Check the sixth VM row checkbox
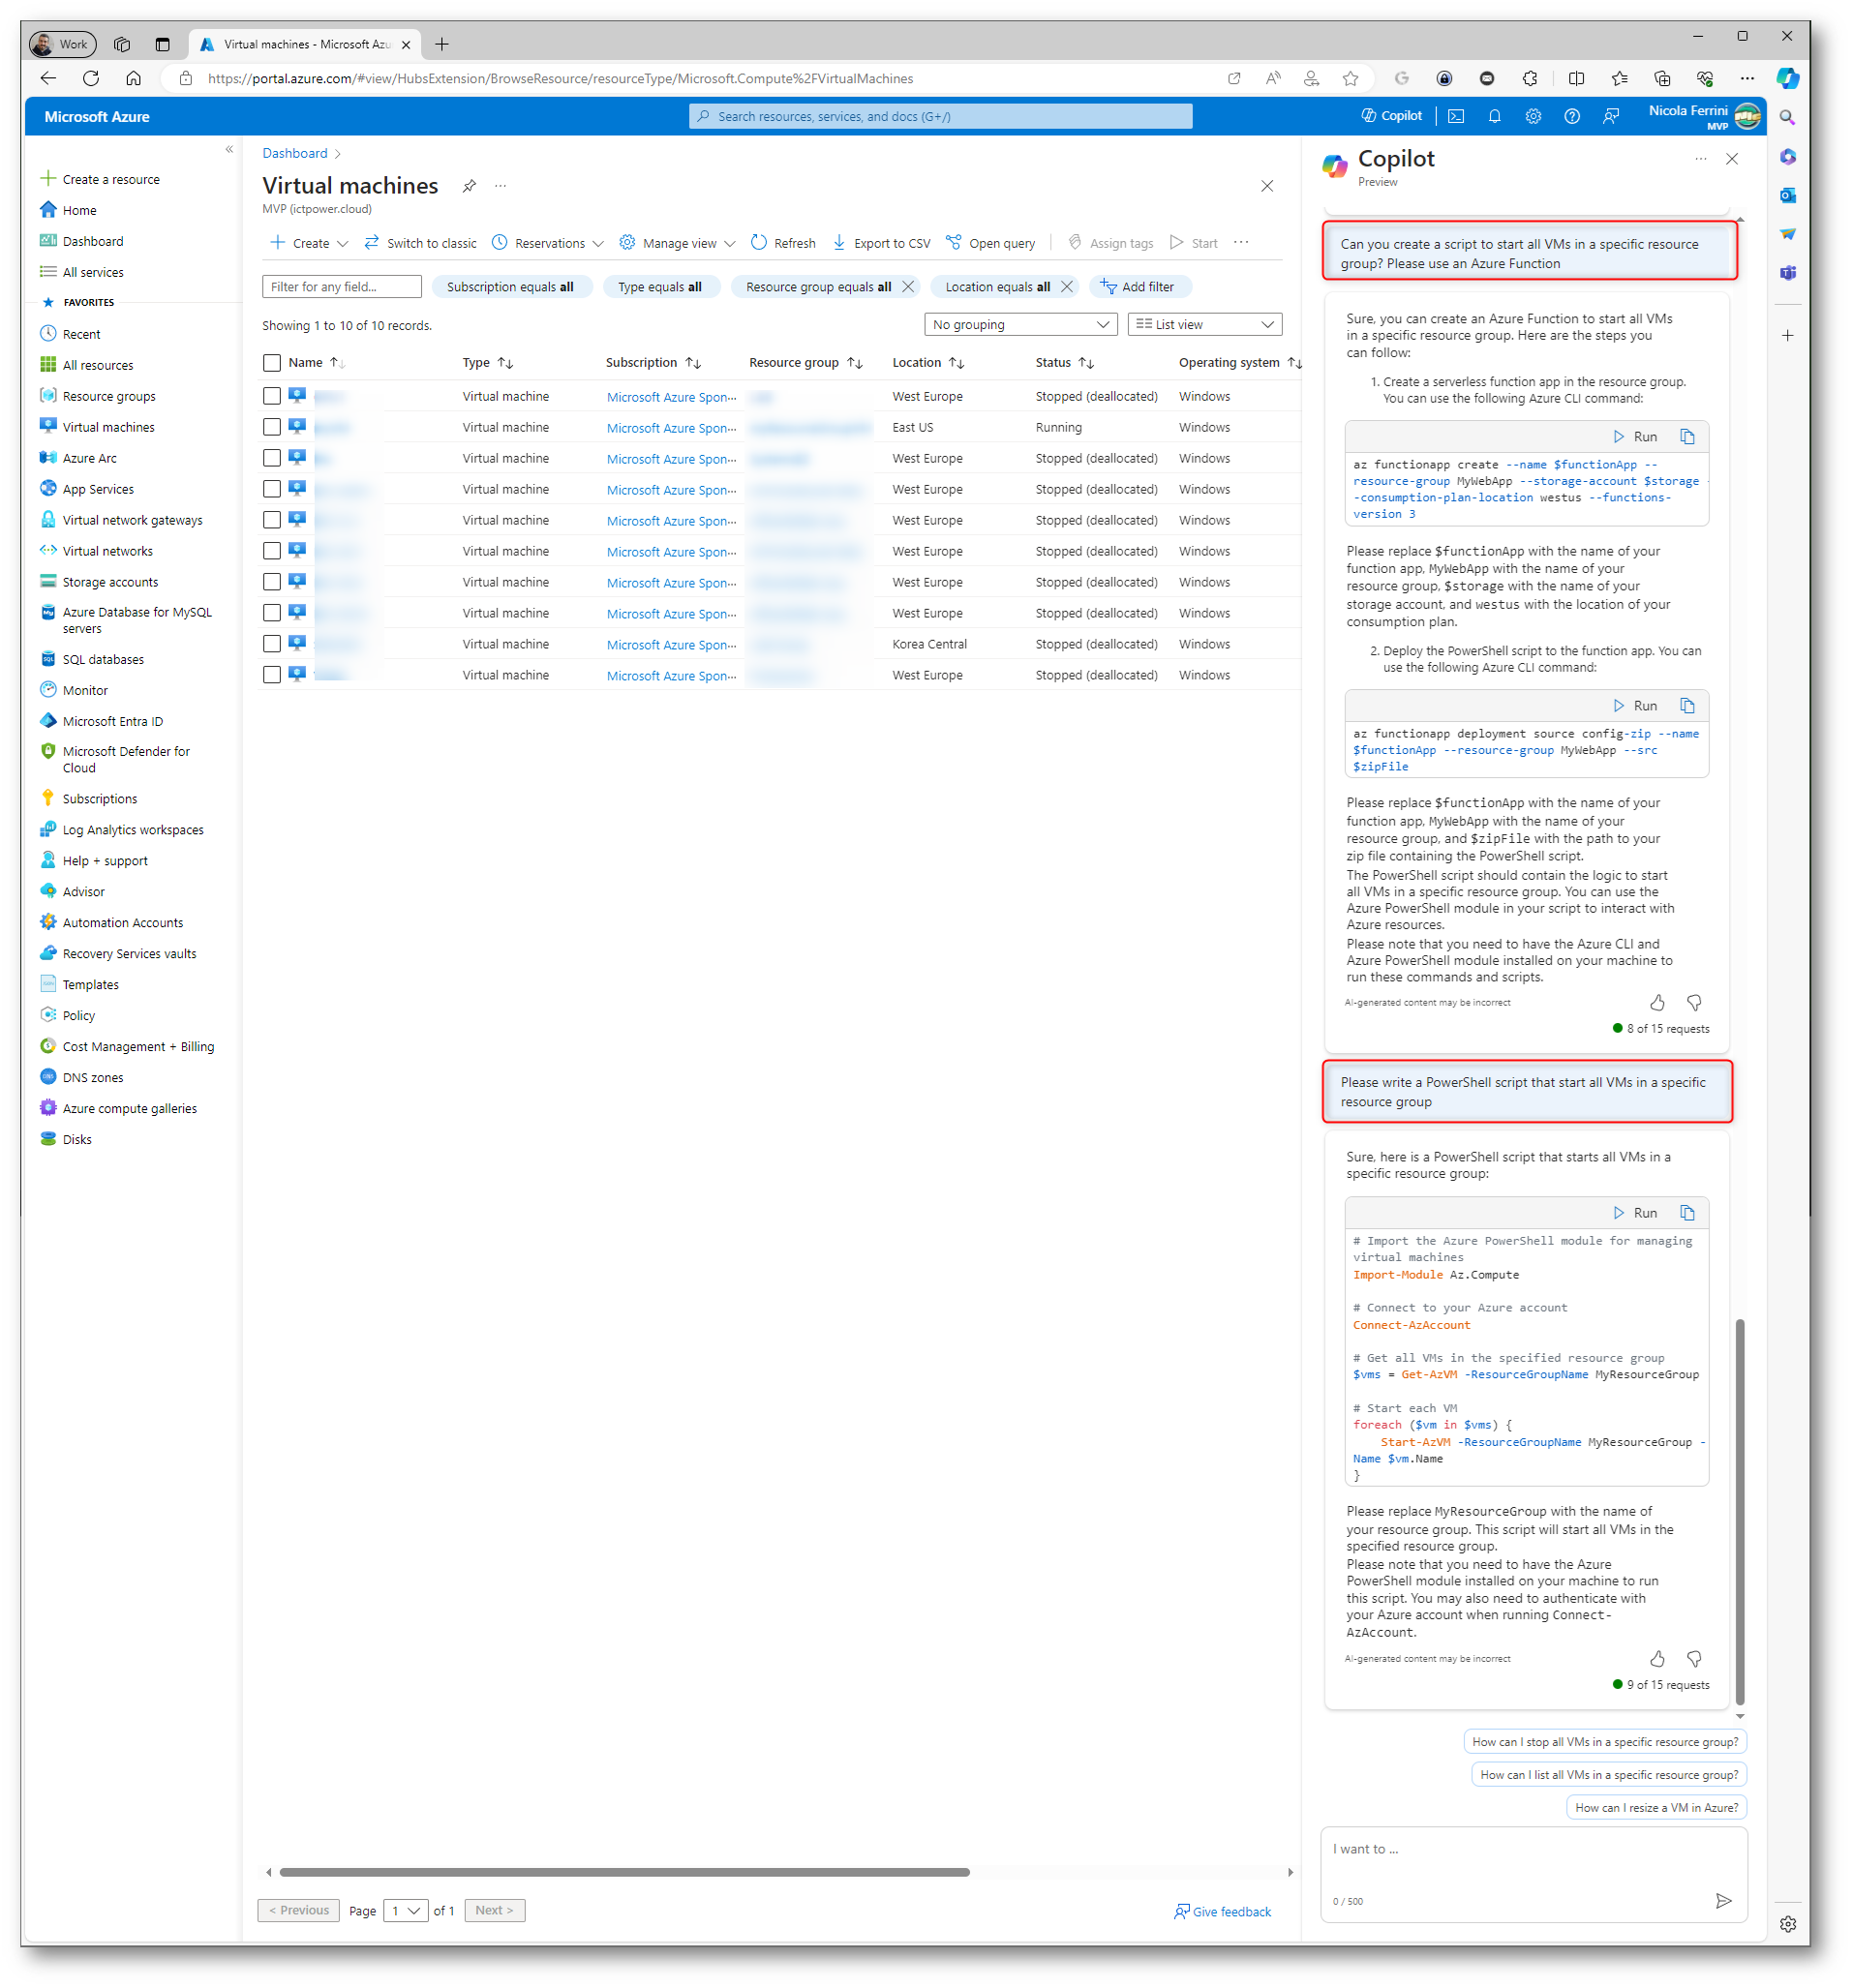 (x=272, y=551)
